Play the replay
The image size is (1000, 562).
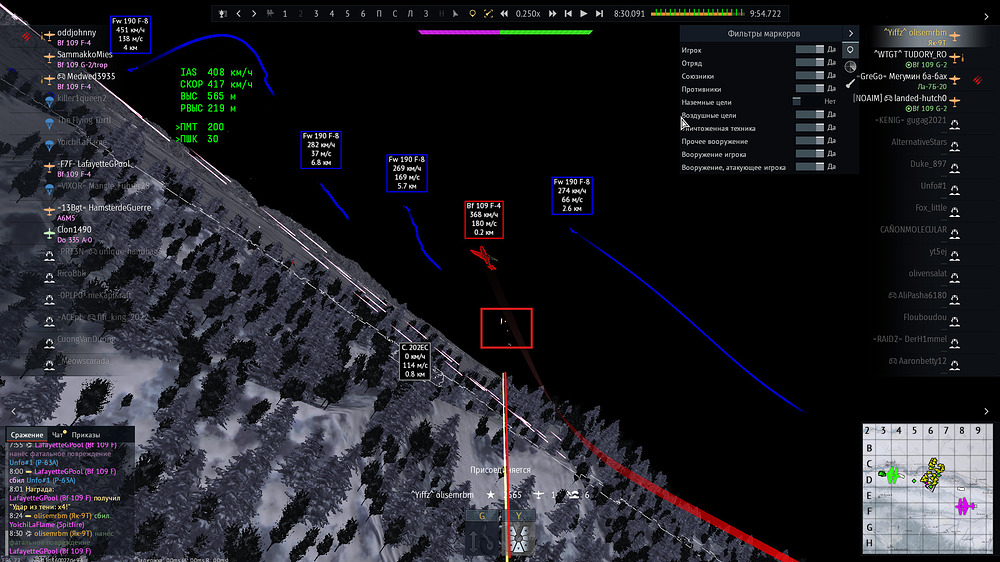click(584, 13)
